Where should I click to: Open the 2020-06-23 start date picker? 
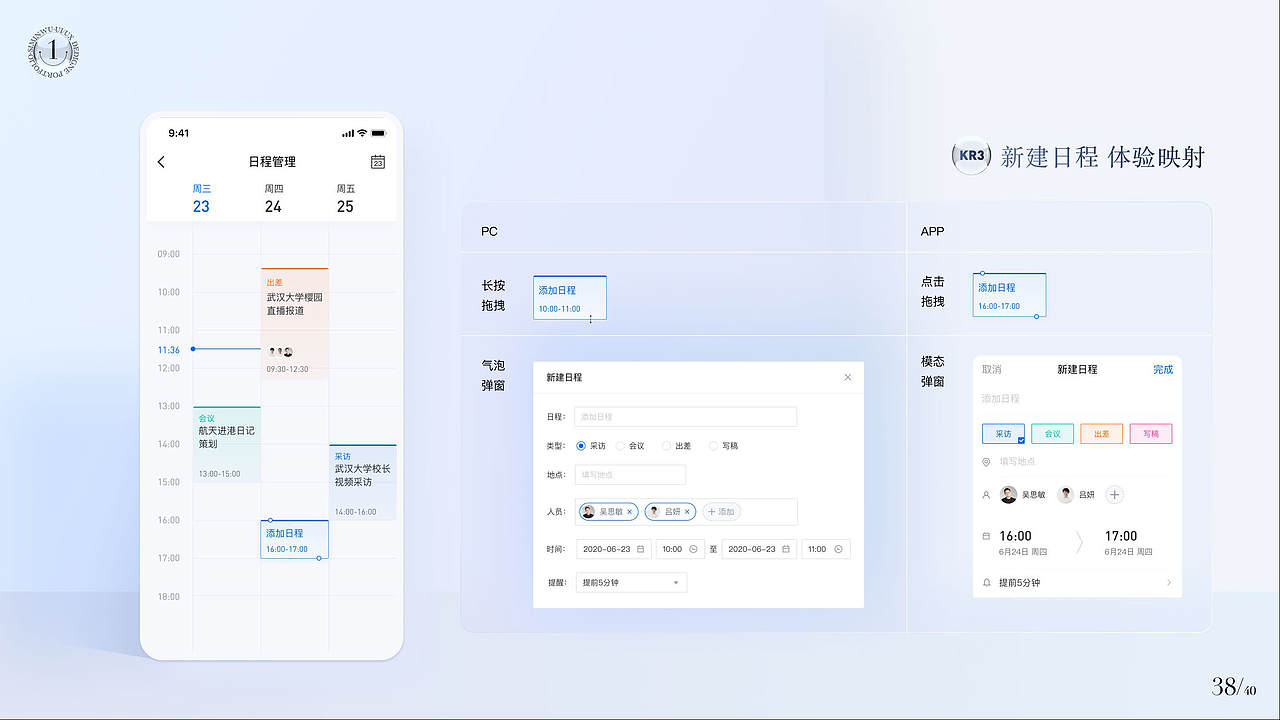point(613,549)
